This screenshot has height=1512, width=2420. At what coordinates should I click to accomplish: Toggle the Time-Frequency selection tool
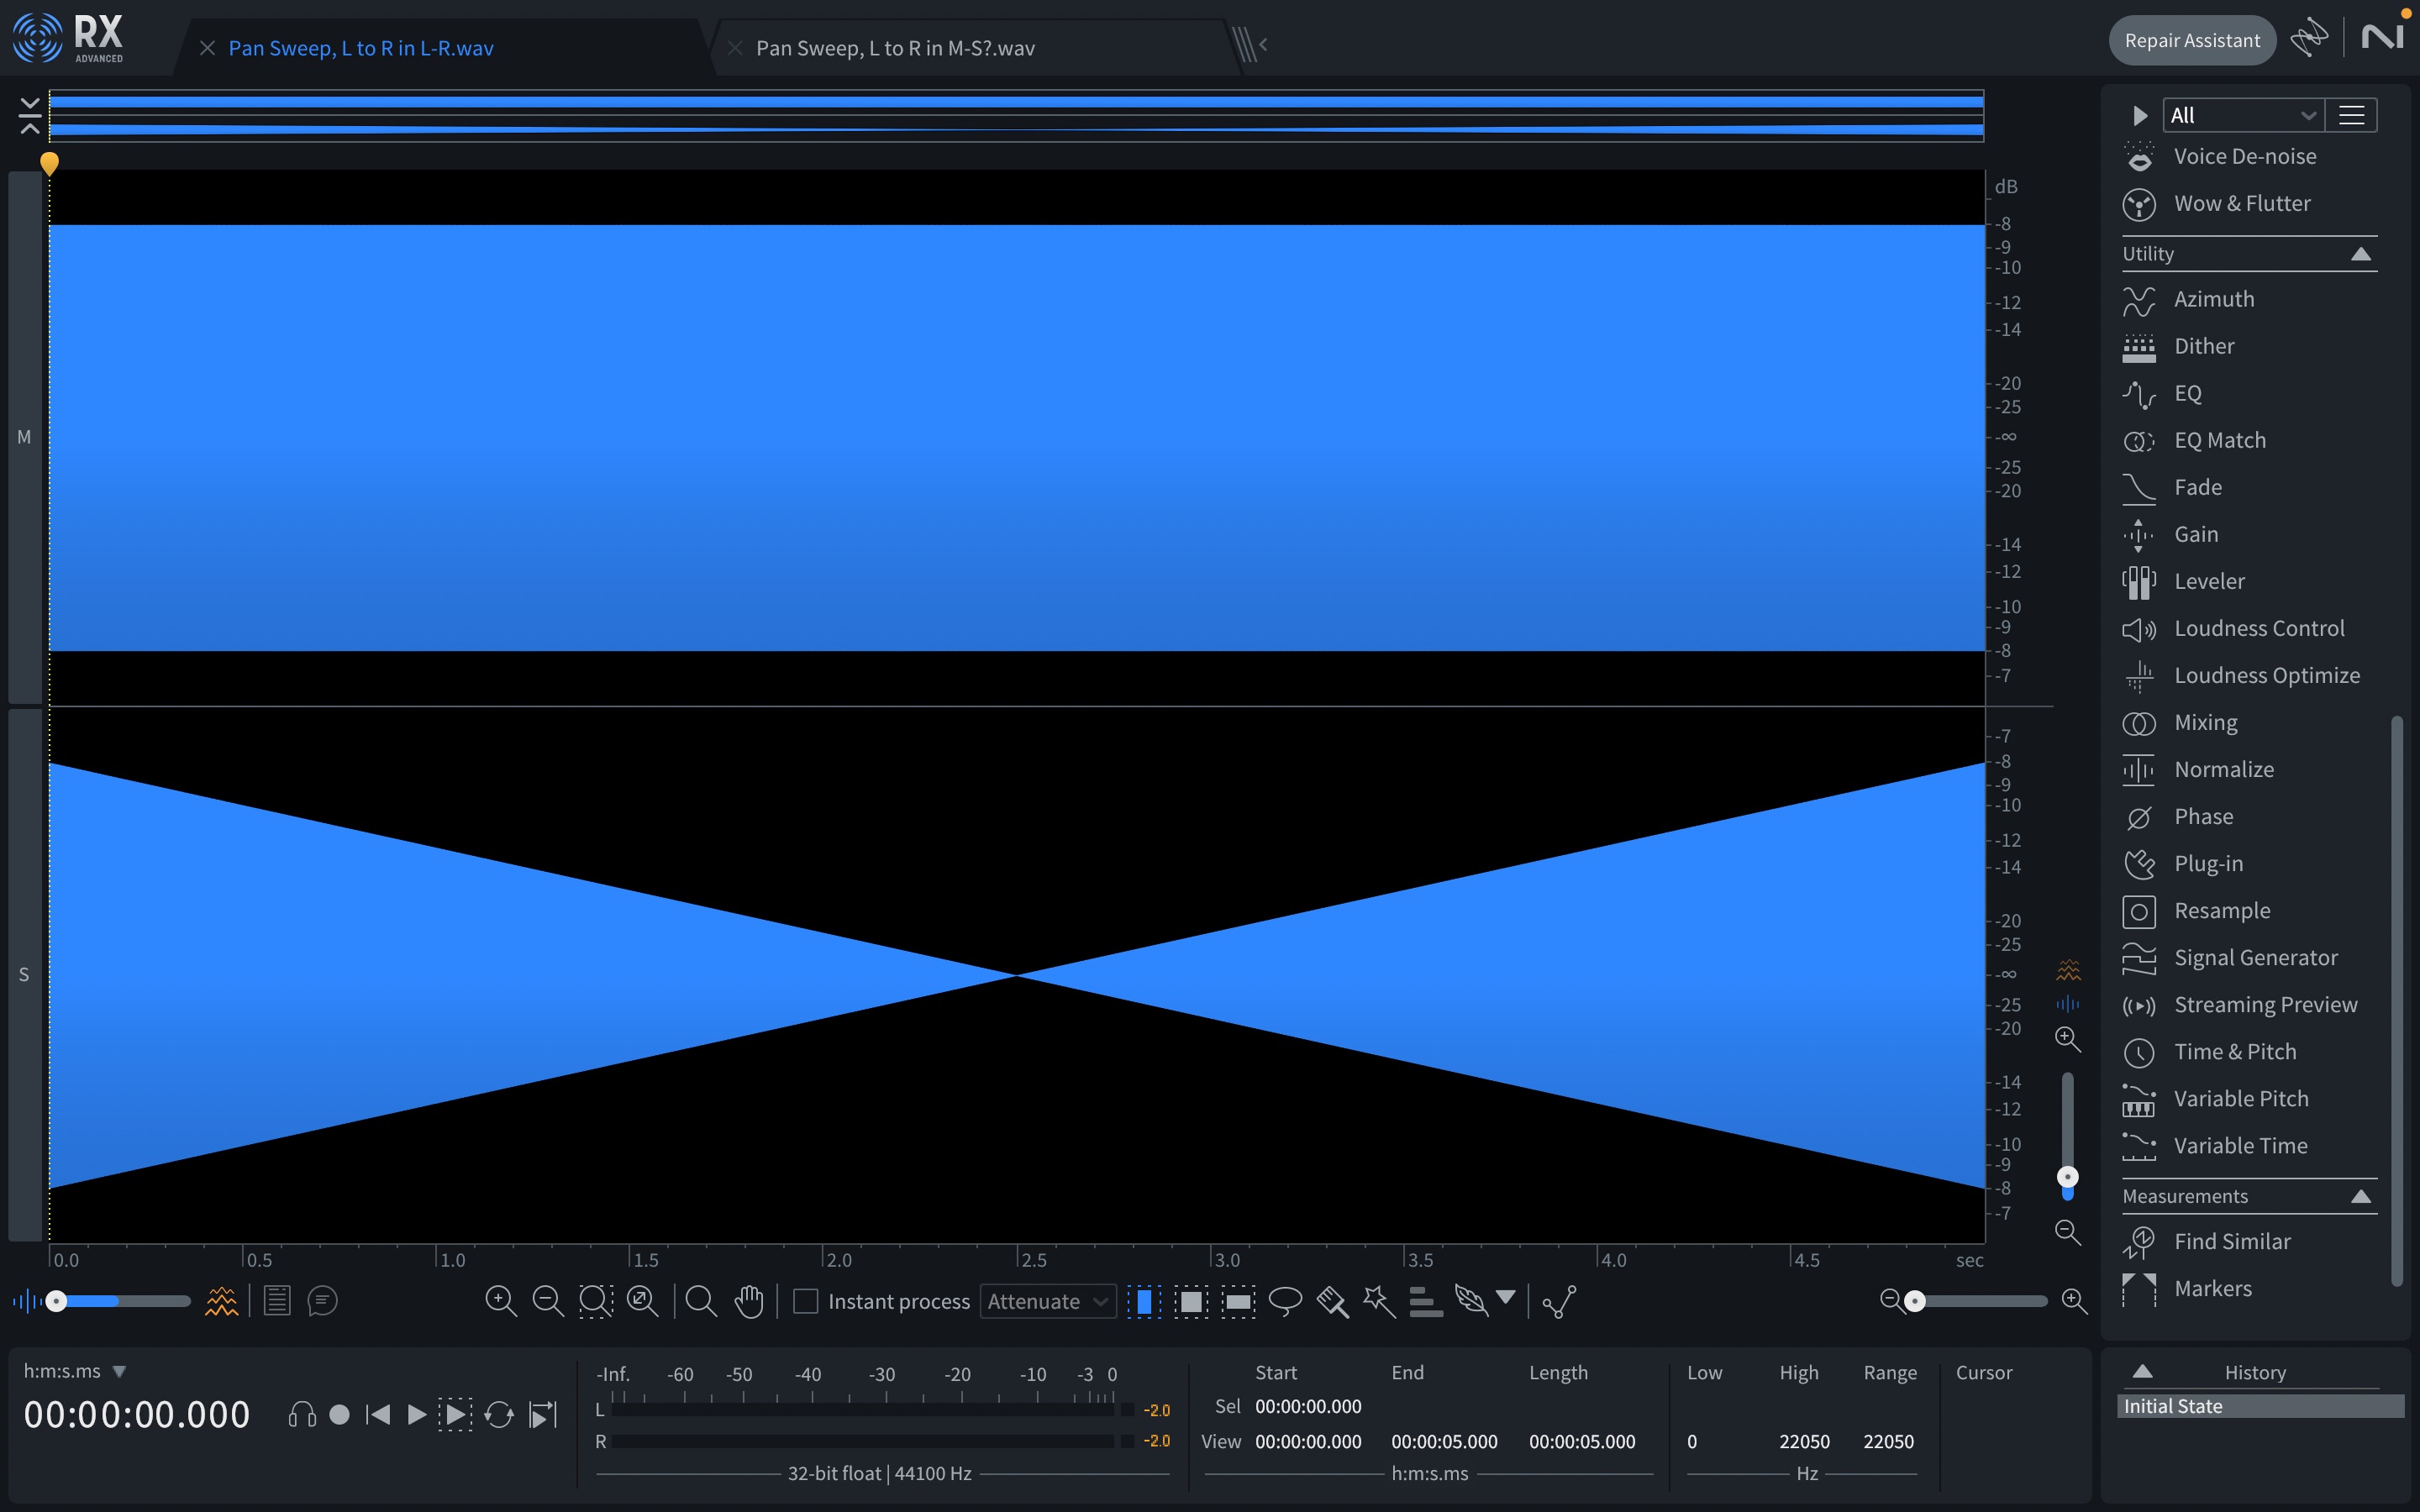point(1191,1301)
